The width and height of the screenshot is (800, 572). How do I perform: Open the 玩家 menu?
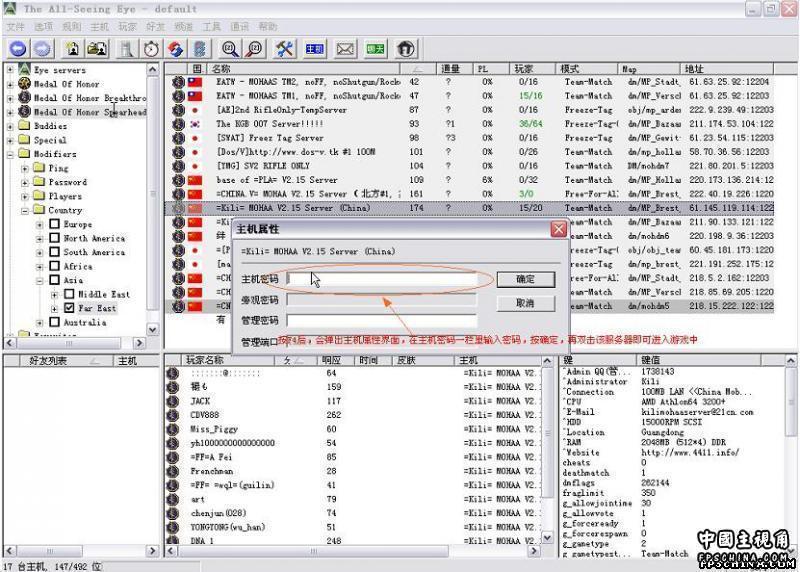tap(128, 26)
